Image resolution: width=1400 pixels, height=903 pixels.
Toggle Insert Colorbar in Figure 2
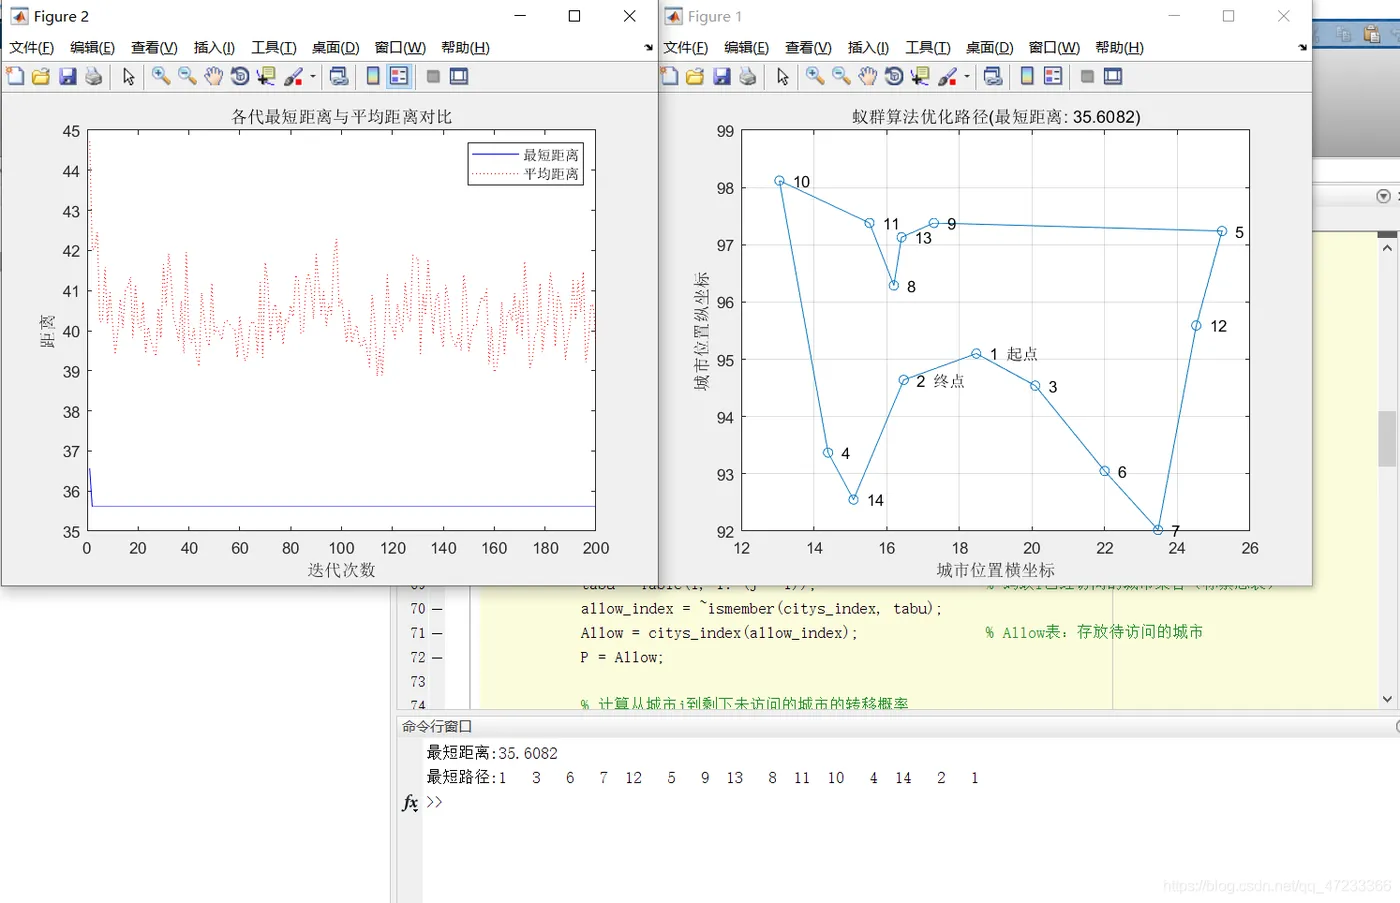(373, 76)
